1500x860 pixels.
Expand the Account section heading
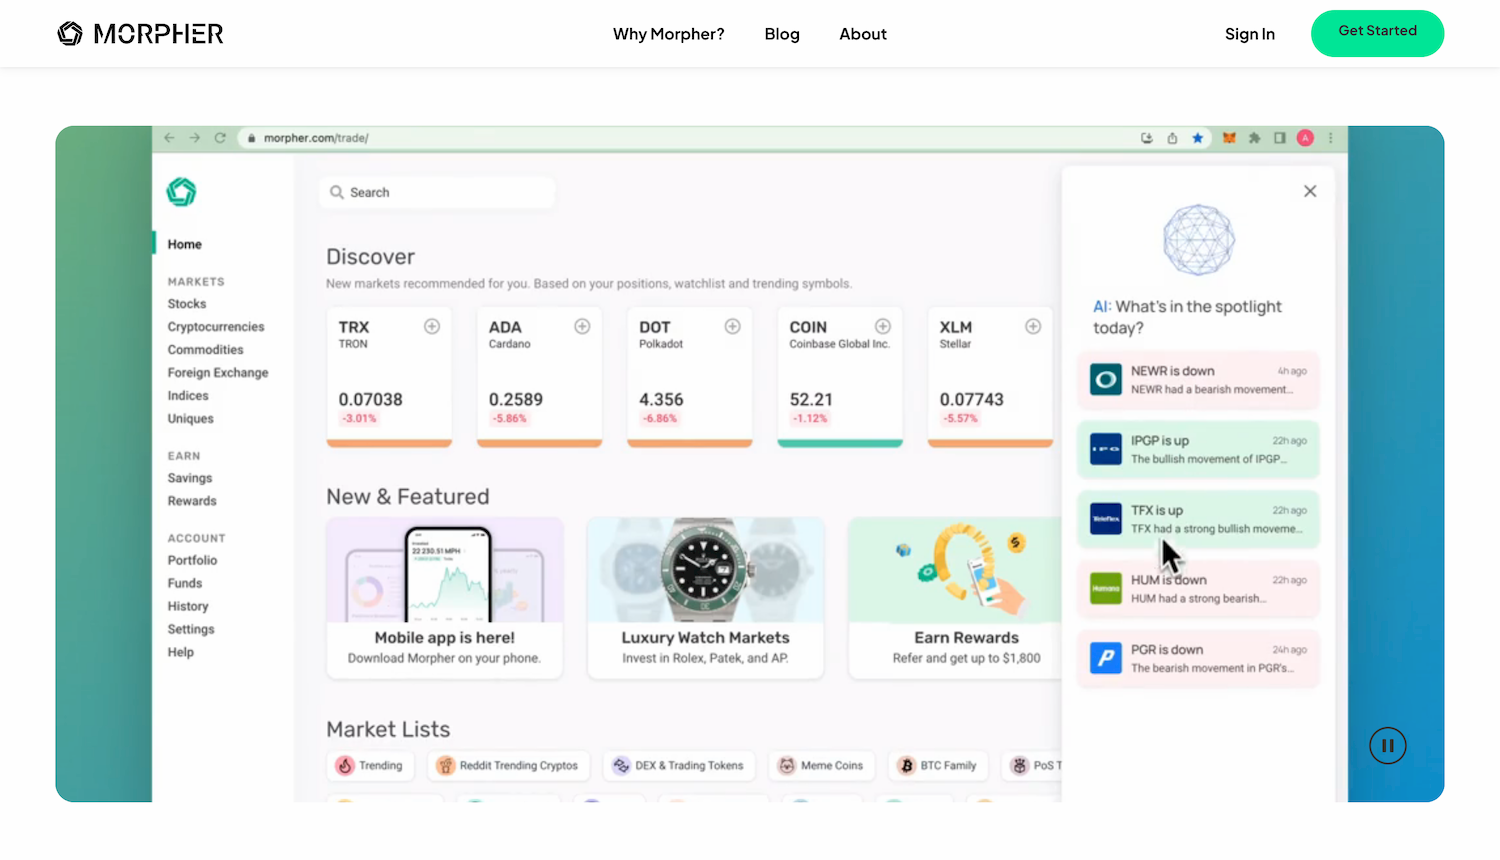(196, 538)
